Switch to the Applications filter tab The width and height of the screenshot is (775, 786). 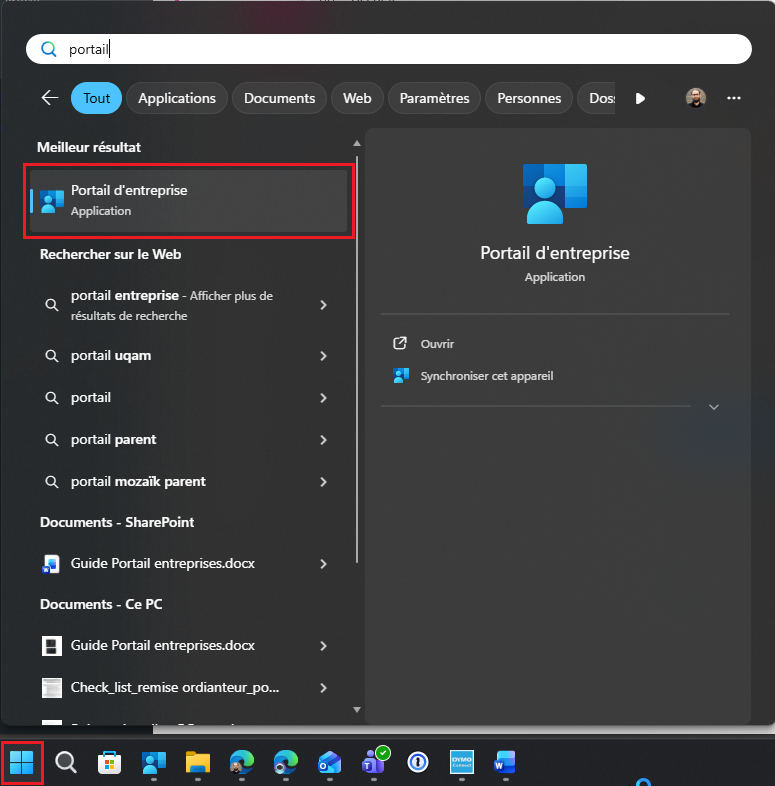pyautogui.click(x=177, y=98)
